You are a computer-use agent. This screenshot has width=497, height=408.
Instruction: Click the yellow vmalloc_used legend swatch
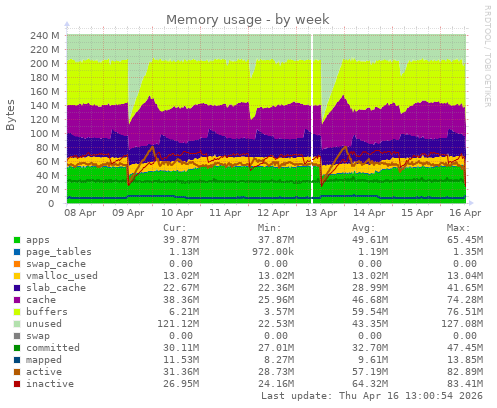click(17, 276)
